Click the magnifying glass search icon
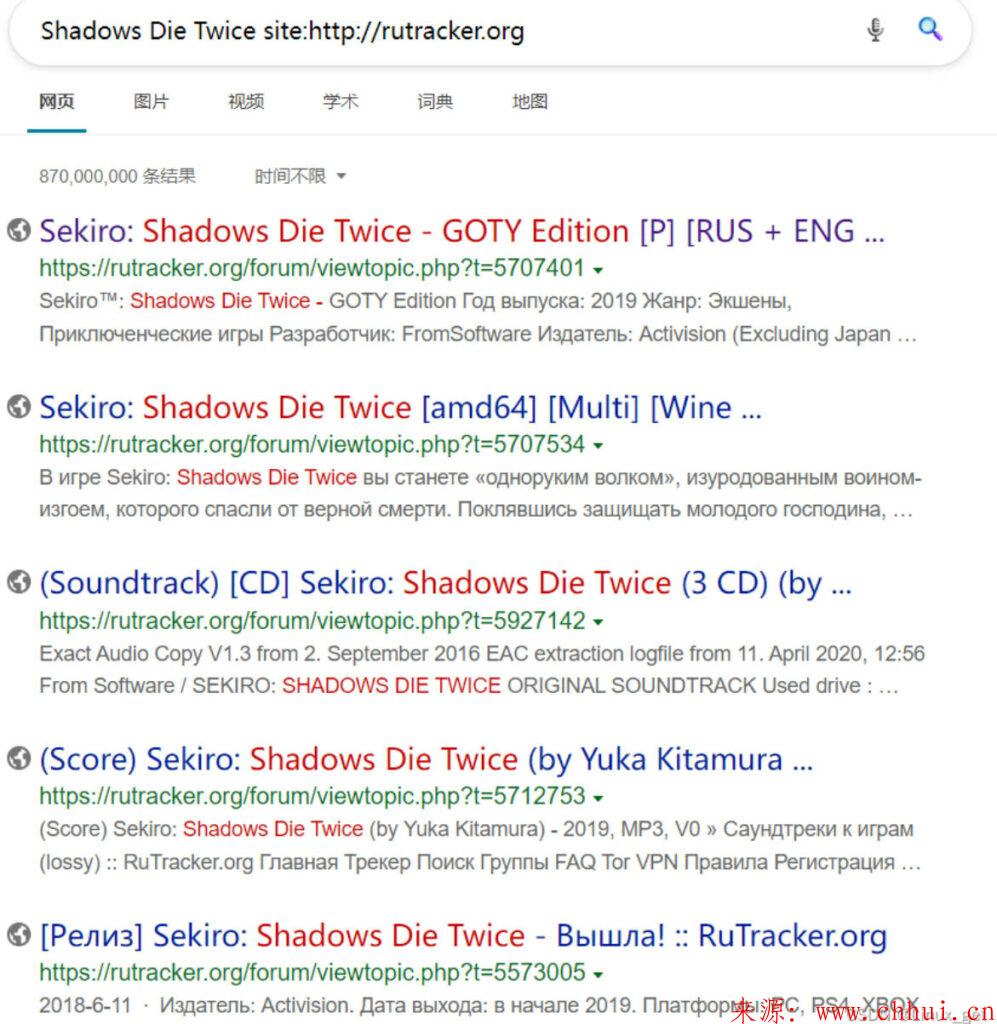 tap(930, 29)
